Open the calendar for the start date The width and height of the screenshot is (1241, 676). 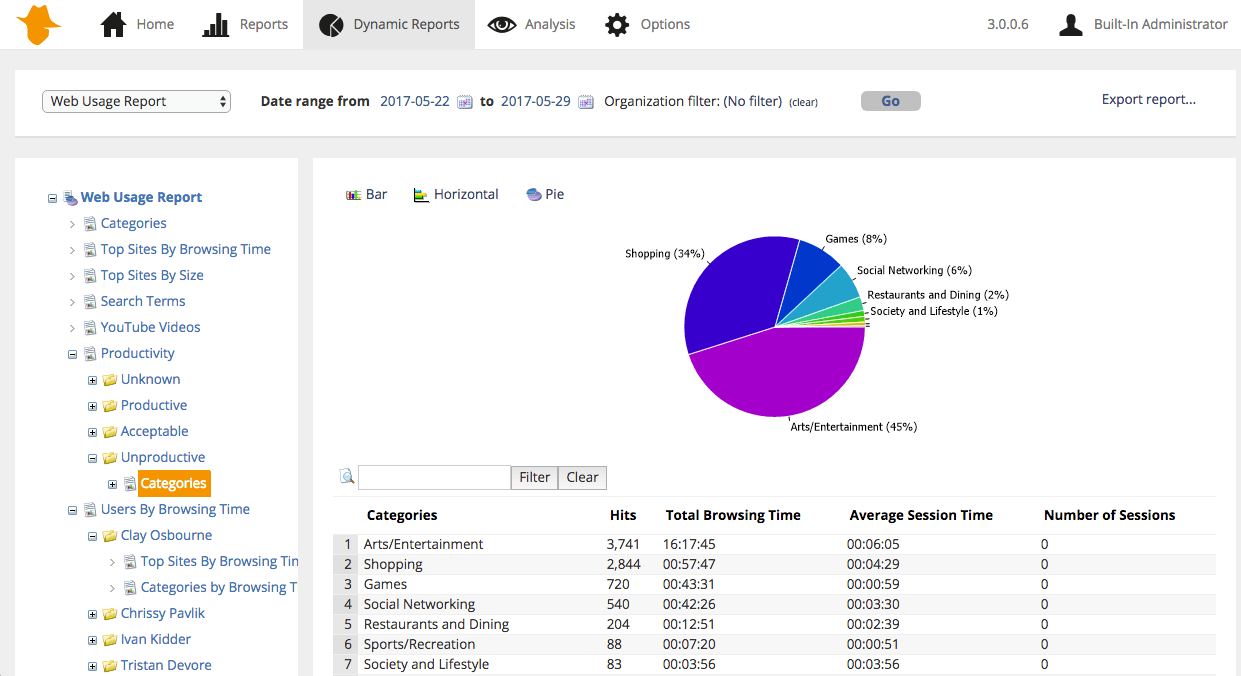464,101
